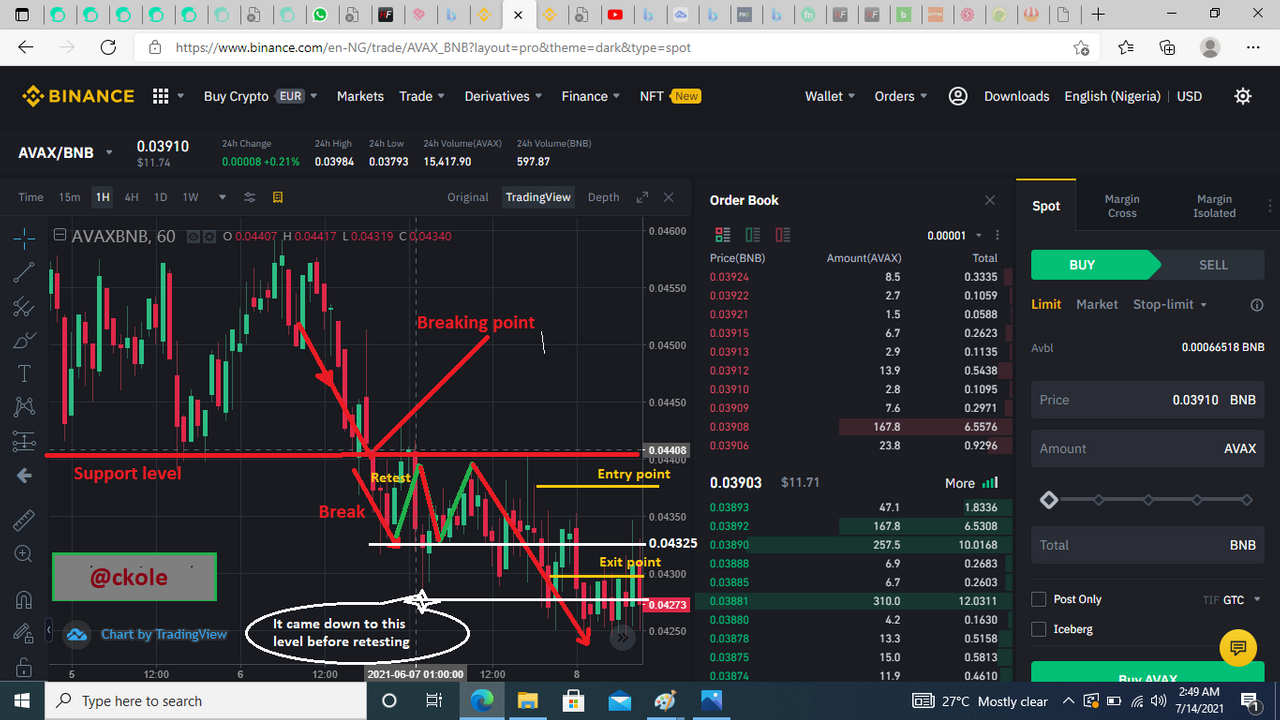Open the TIF GTC dropdown

(x=1232, y=600)
